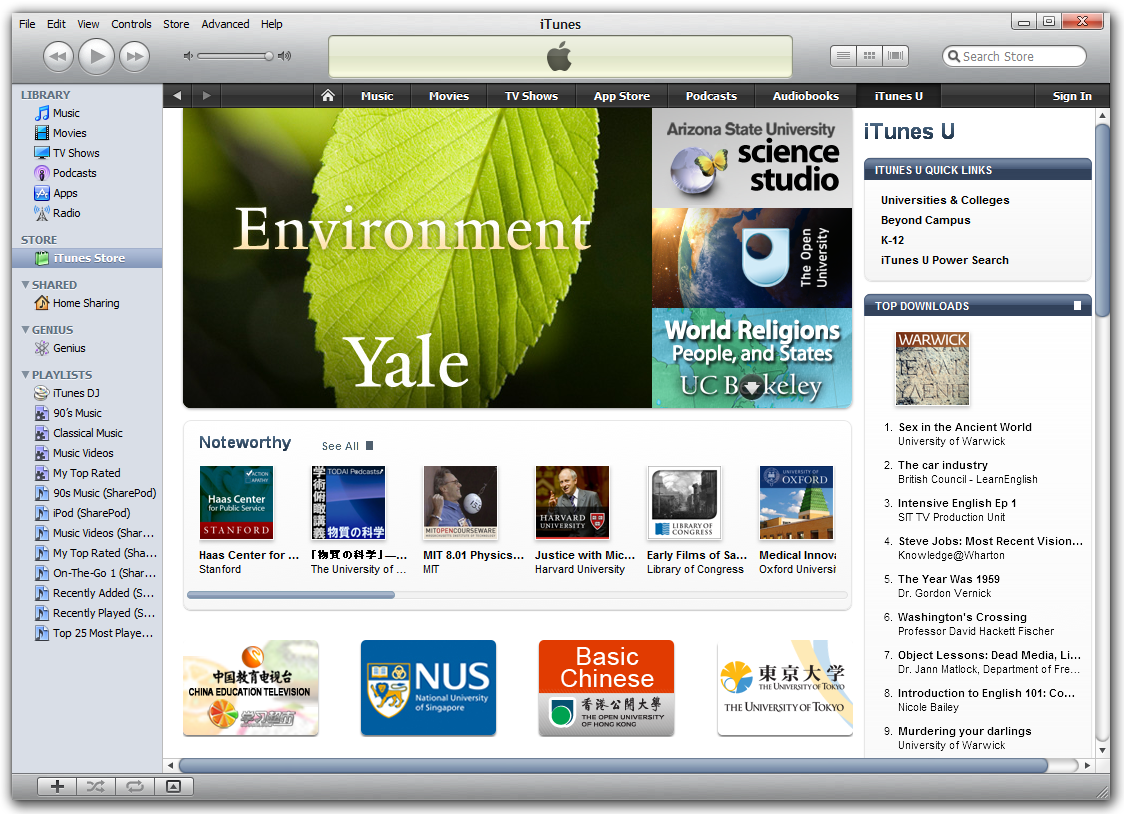The image size is (1124, 814).
Task: Open Beyond Campus quick link
Action: pos(925,221)
